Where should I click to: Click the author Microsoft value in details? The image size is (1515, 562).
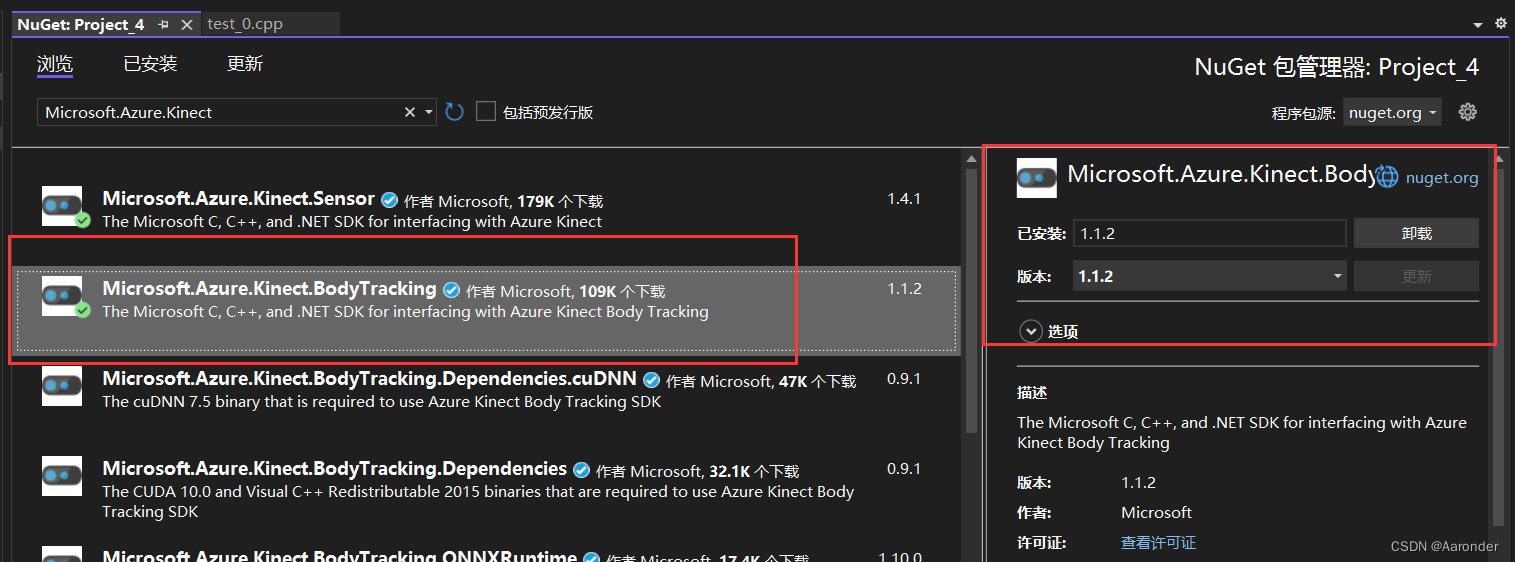click(1156, 512)
